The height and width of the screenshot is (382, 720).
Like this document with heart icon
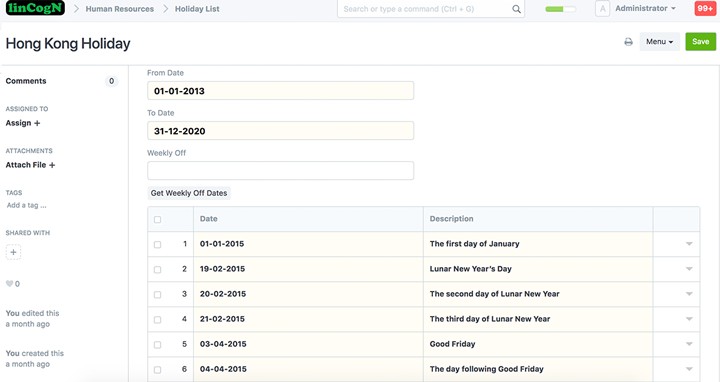(9, 284)
